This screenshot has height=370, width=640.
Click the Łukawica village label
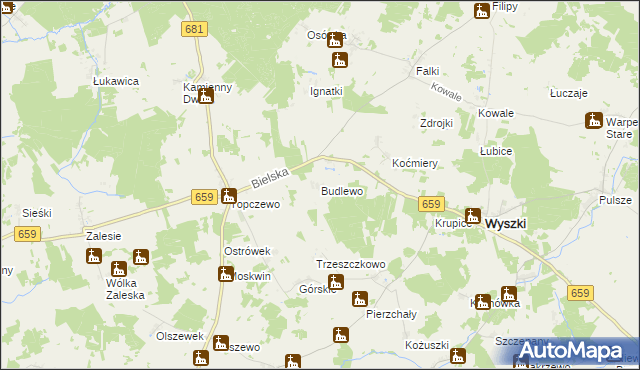pos(116,81)
